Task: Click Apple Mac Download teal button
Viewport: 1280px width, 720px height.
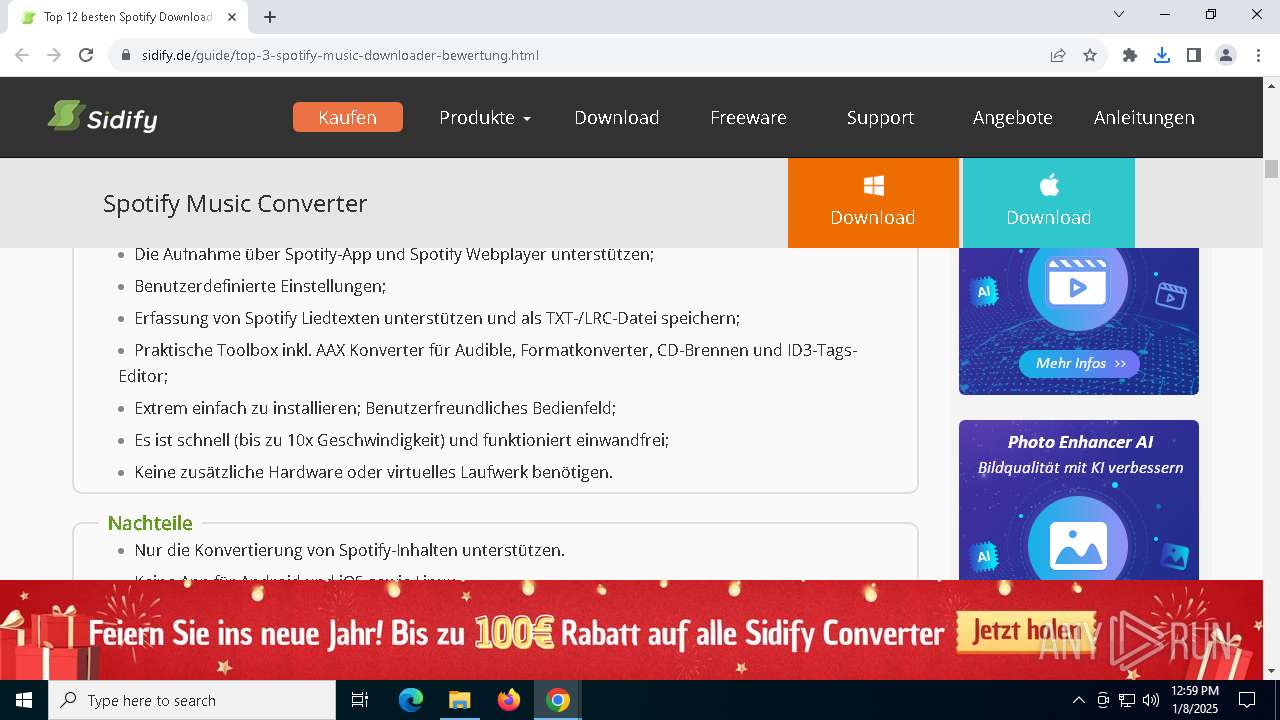Action: 1048,202
